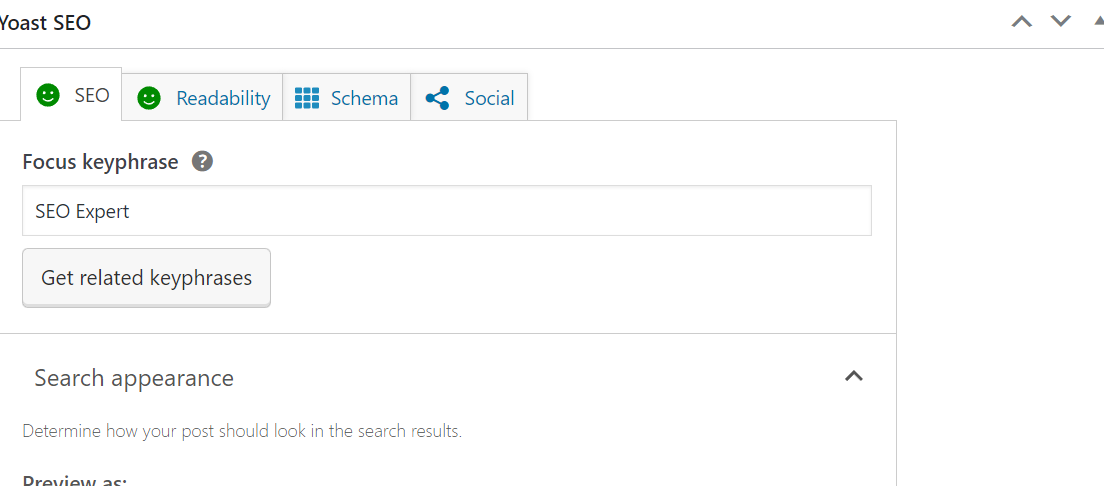Switch to the SEO tab
1104x486 pixels.
[x=91, y=96]
